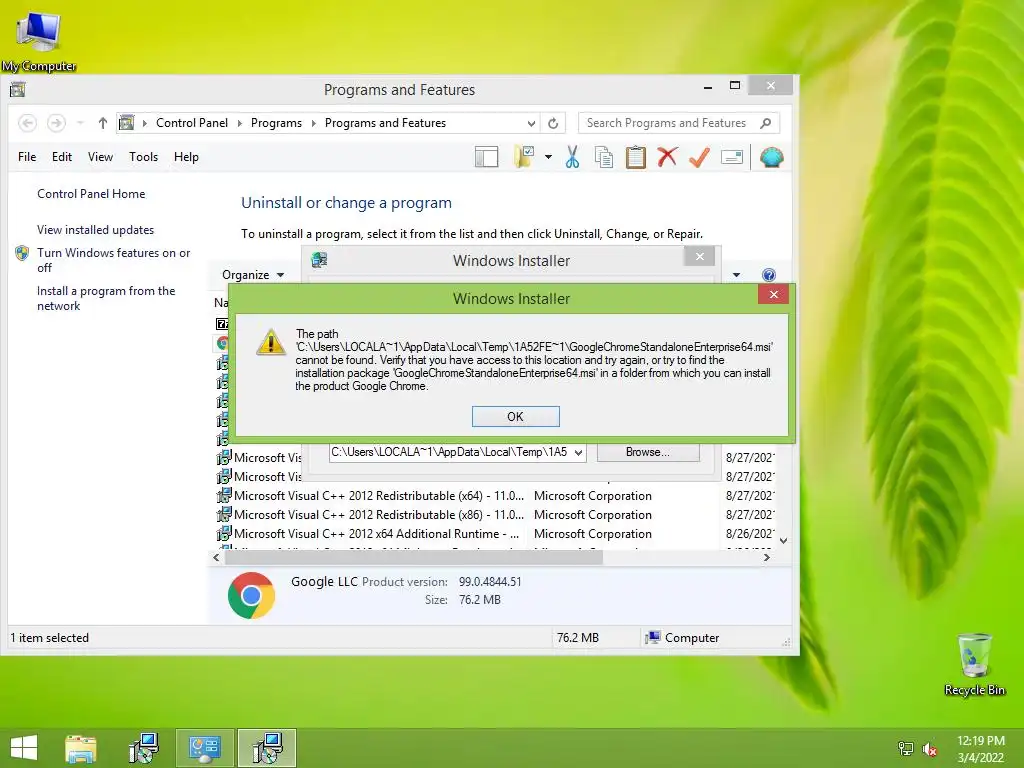This screenshot has width=1024, height=768.
Task: Open the Organize dropdown
Action: point(253,275)
